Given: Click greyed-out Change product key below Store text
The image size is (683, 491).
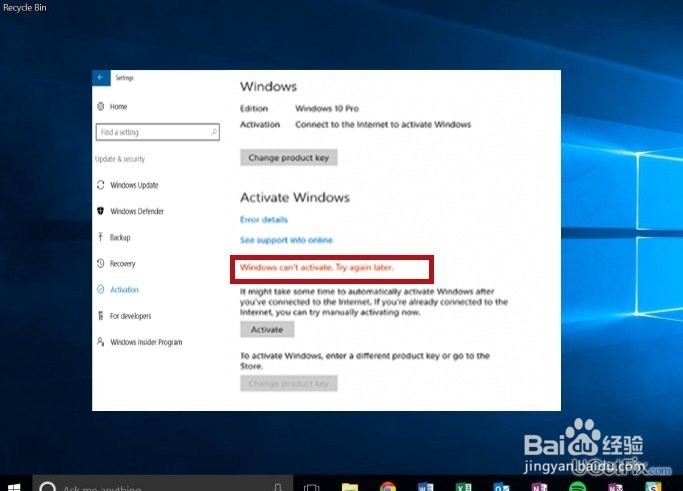Looking at the screenshot, I should pos(288,383).
